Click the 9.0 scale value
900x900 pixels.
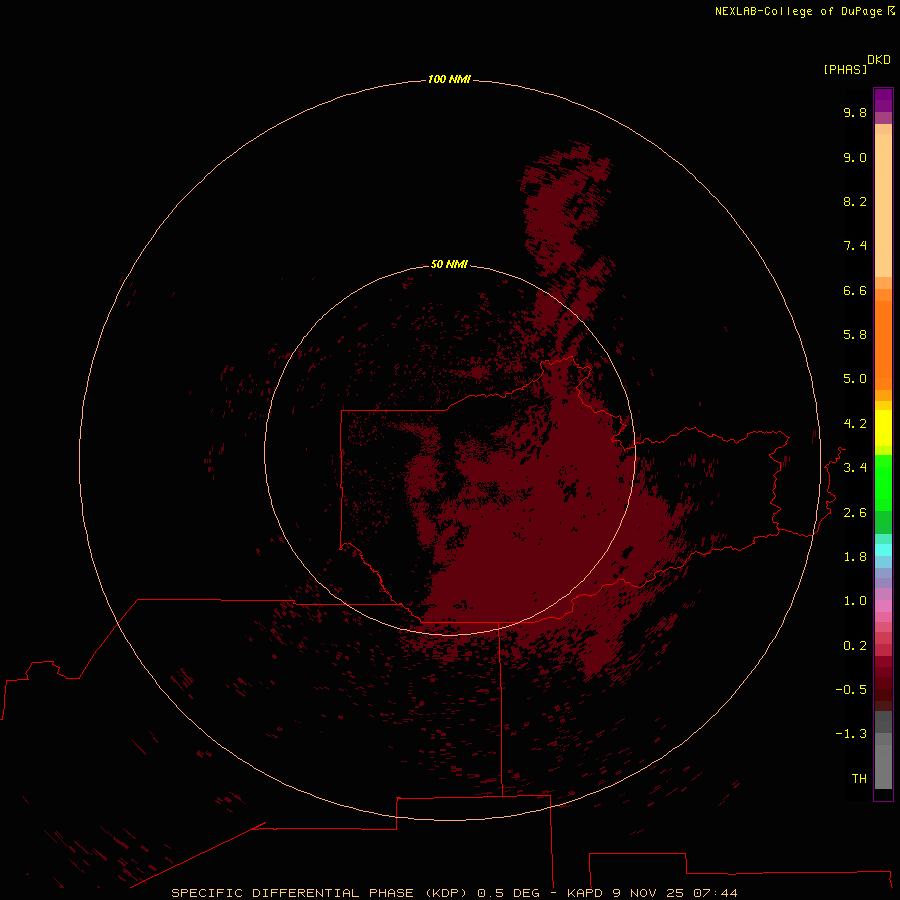coord(855,157)
